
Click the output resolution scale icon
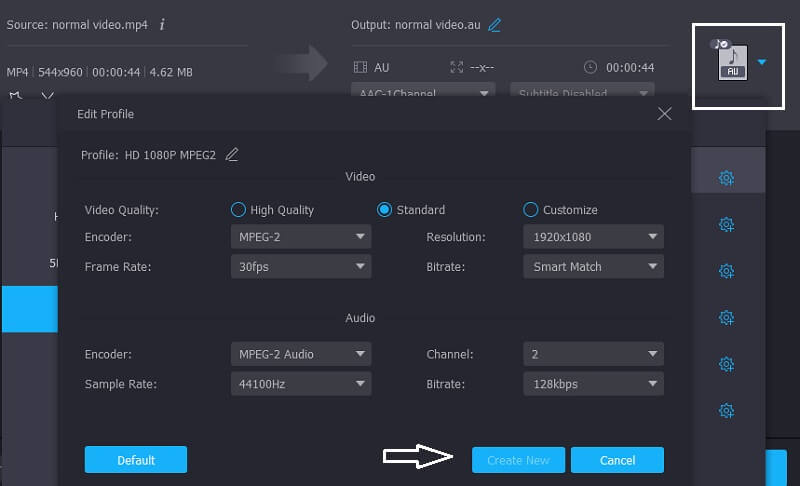click(457, 67)
